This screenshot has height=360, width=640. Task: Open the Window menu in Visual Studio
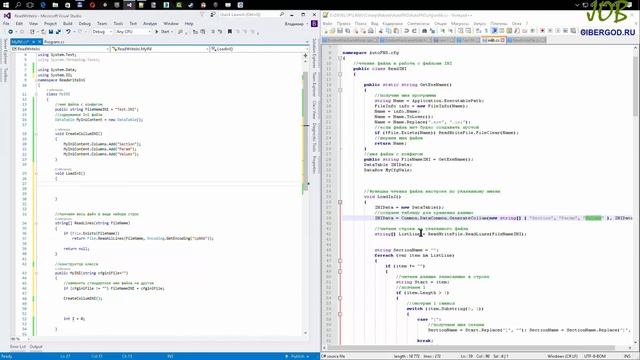point(171,24)
